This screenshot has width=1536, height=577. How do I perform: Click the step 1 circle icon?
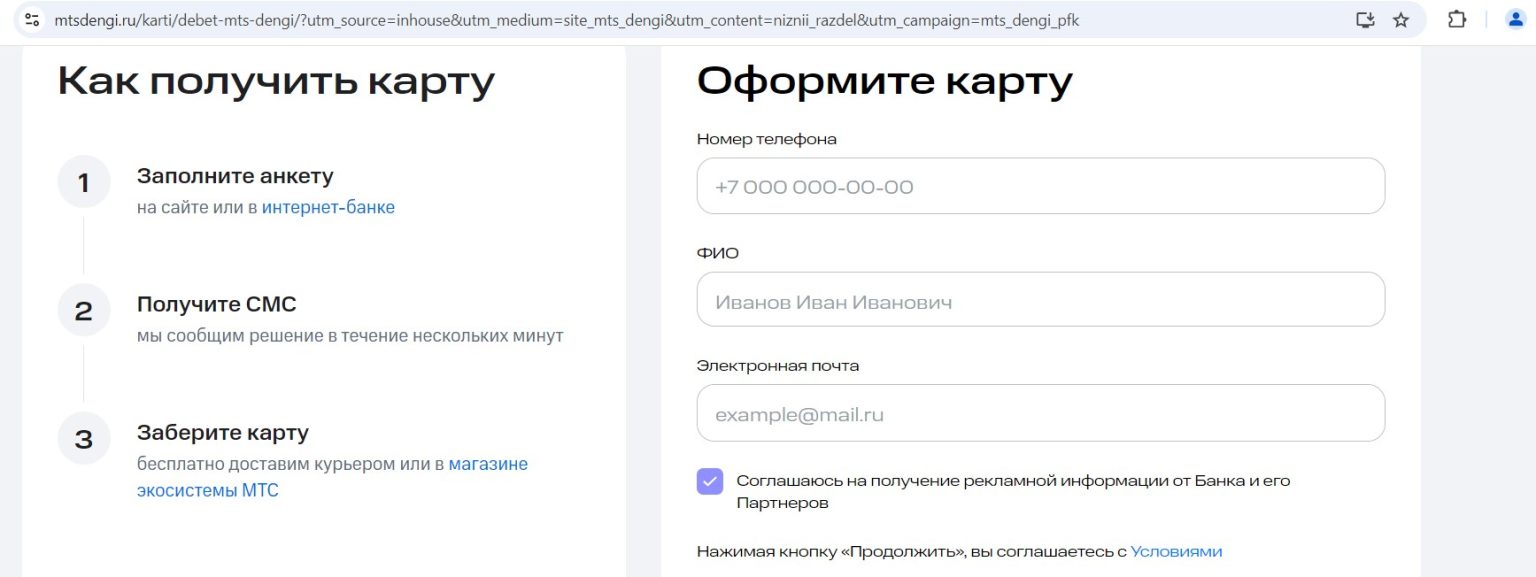pyautogui.click(x=84, y=183)
